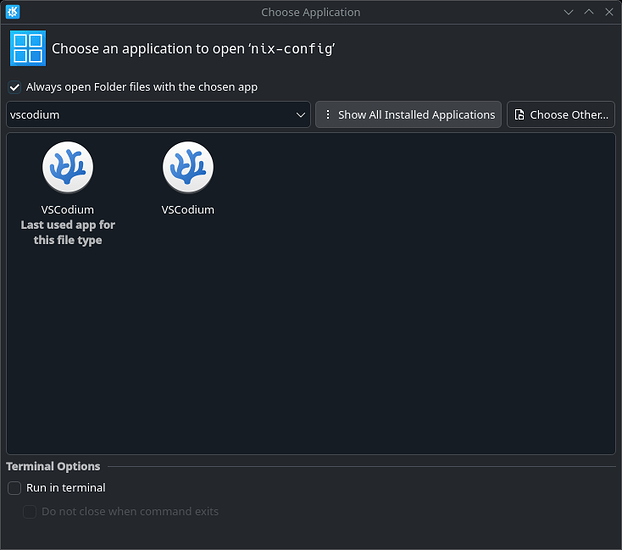
Task: Click the blue grid application chooser icon
Action: [x=27, y=48]
